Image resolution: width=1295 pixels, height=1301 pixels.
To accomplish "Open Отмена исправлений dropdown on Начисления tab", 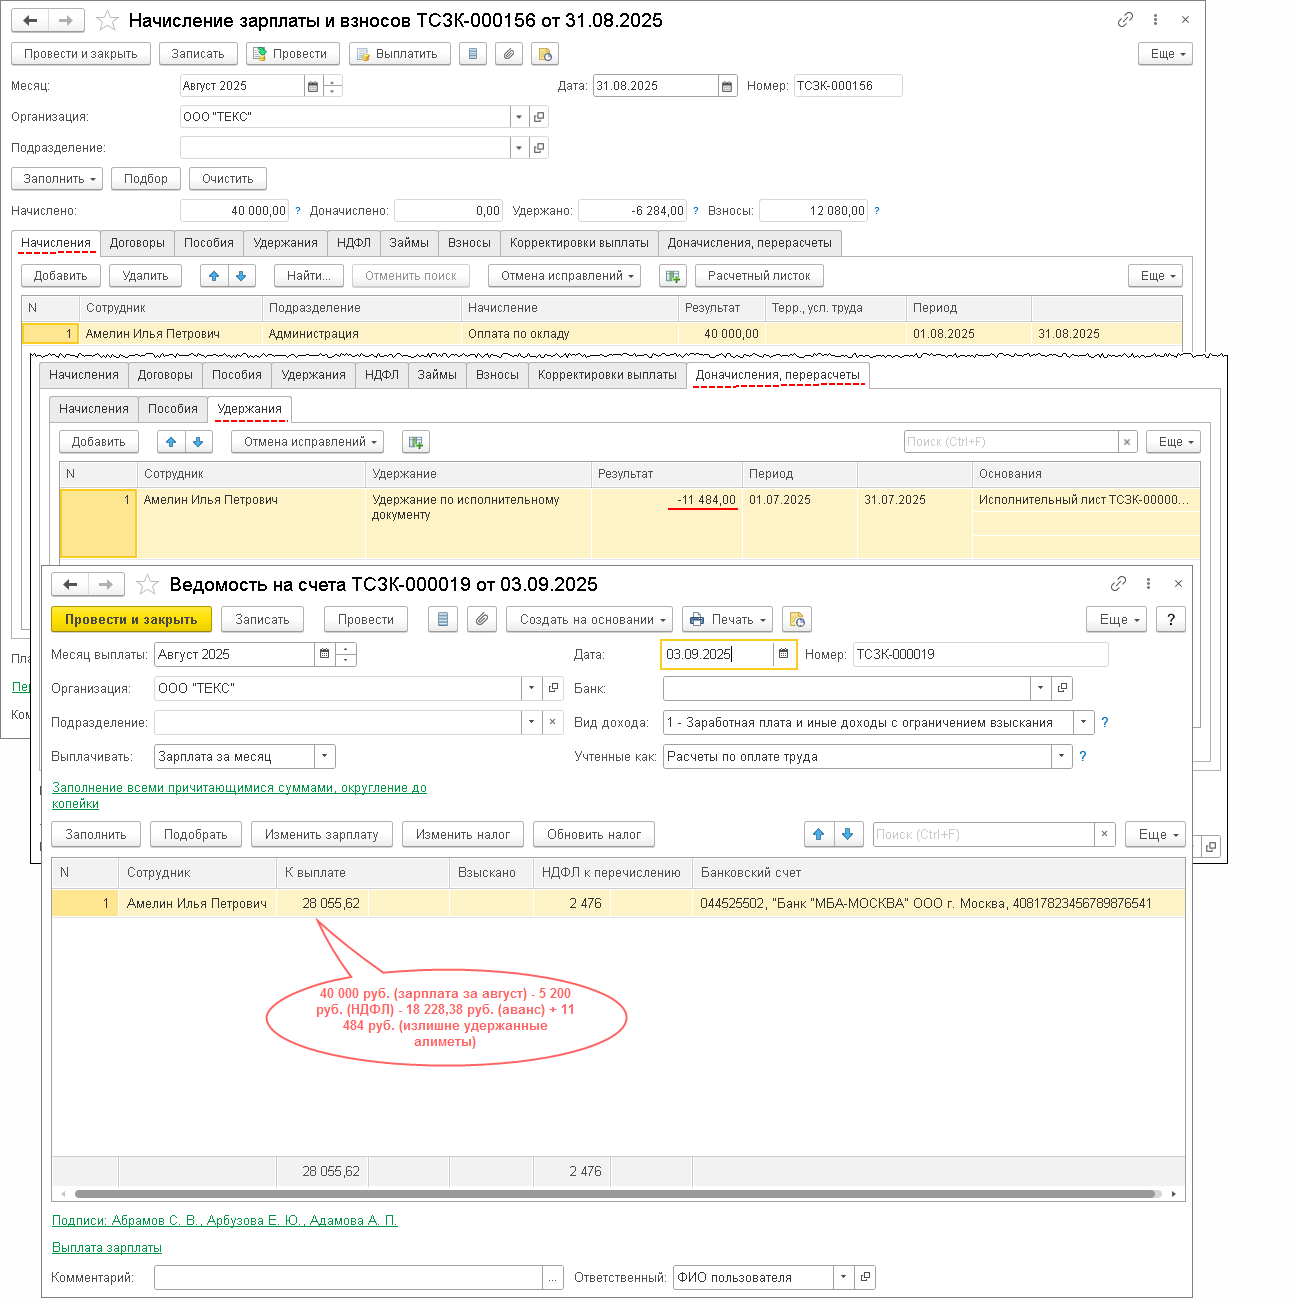I will 565,276.
